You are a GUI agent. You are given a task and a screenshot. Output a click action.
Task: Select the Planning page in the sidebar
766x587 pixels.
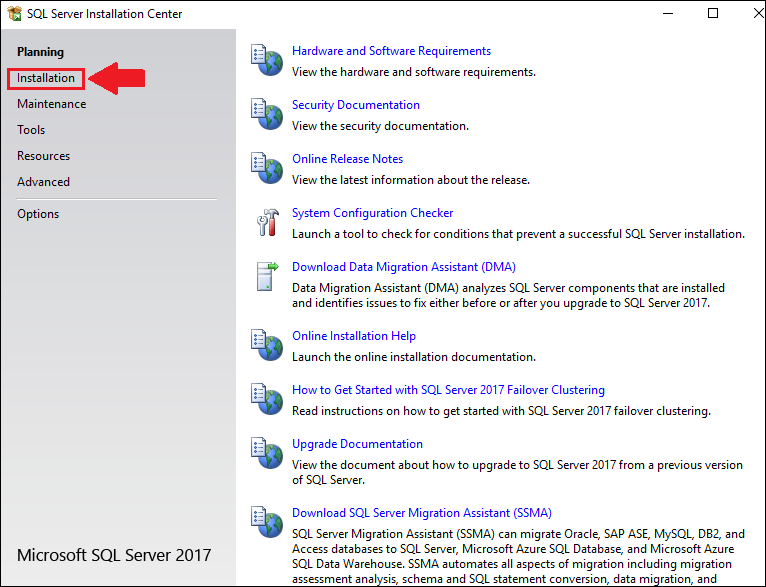point(41,52)
